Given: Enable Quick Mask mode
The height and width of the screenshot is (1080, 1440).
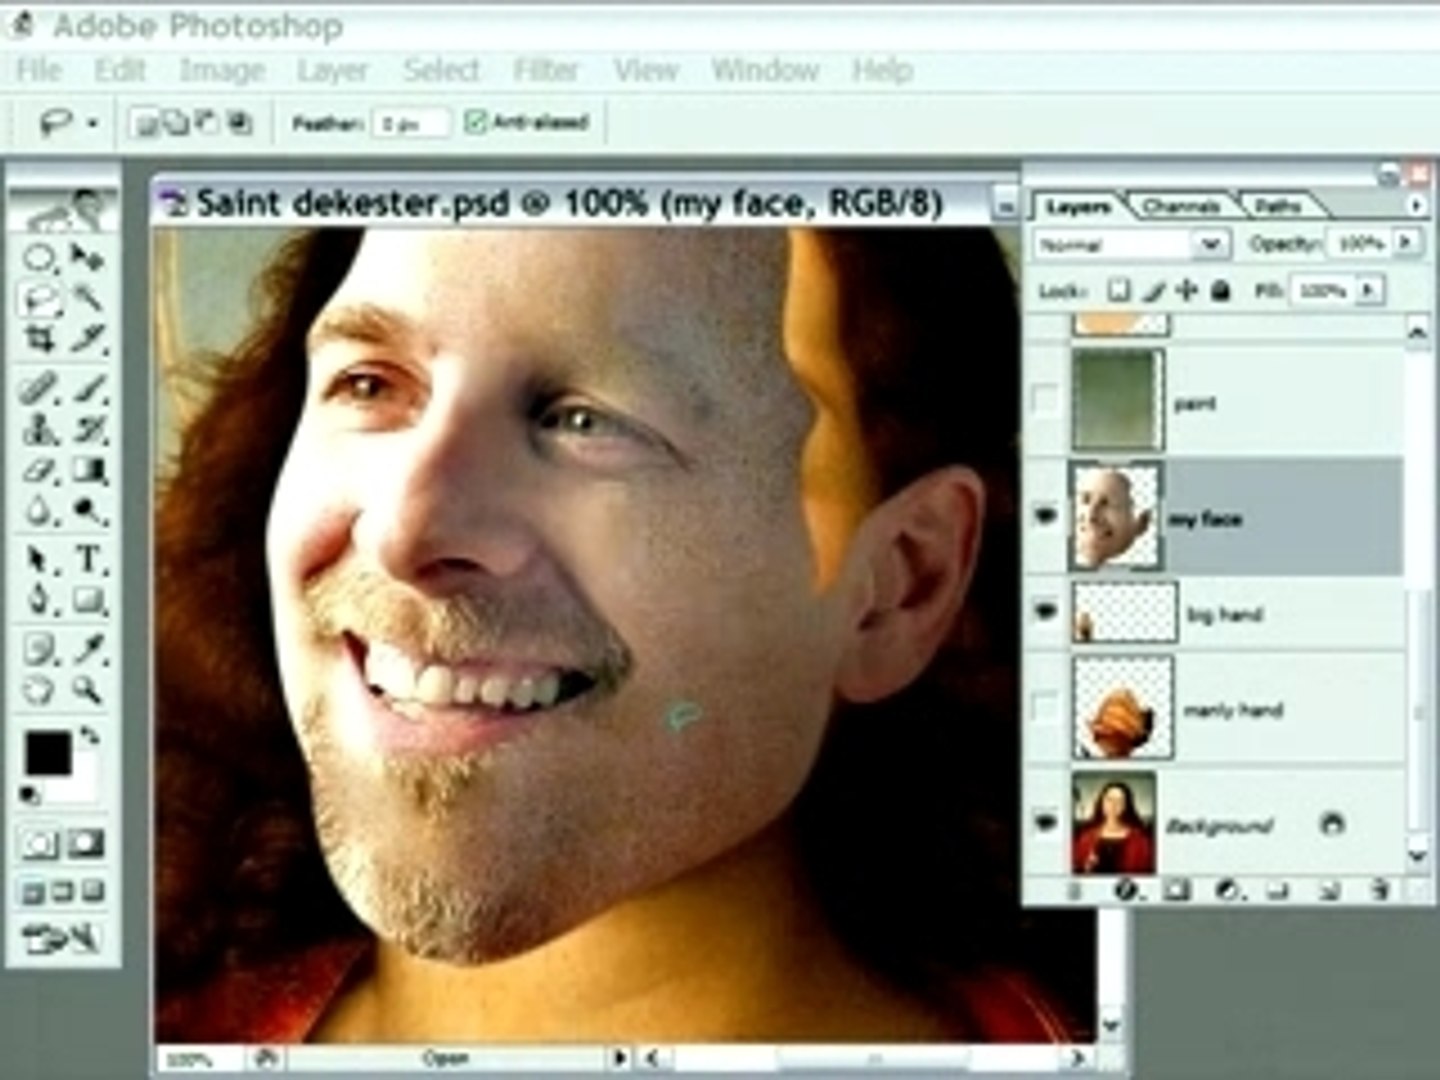Looking at the screenshot, I should 86,845.
